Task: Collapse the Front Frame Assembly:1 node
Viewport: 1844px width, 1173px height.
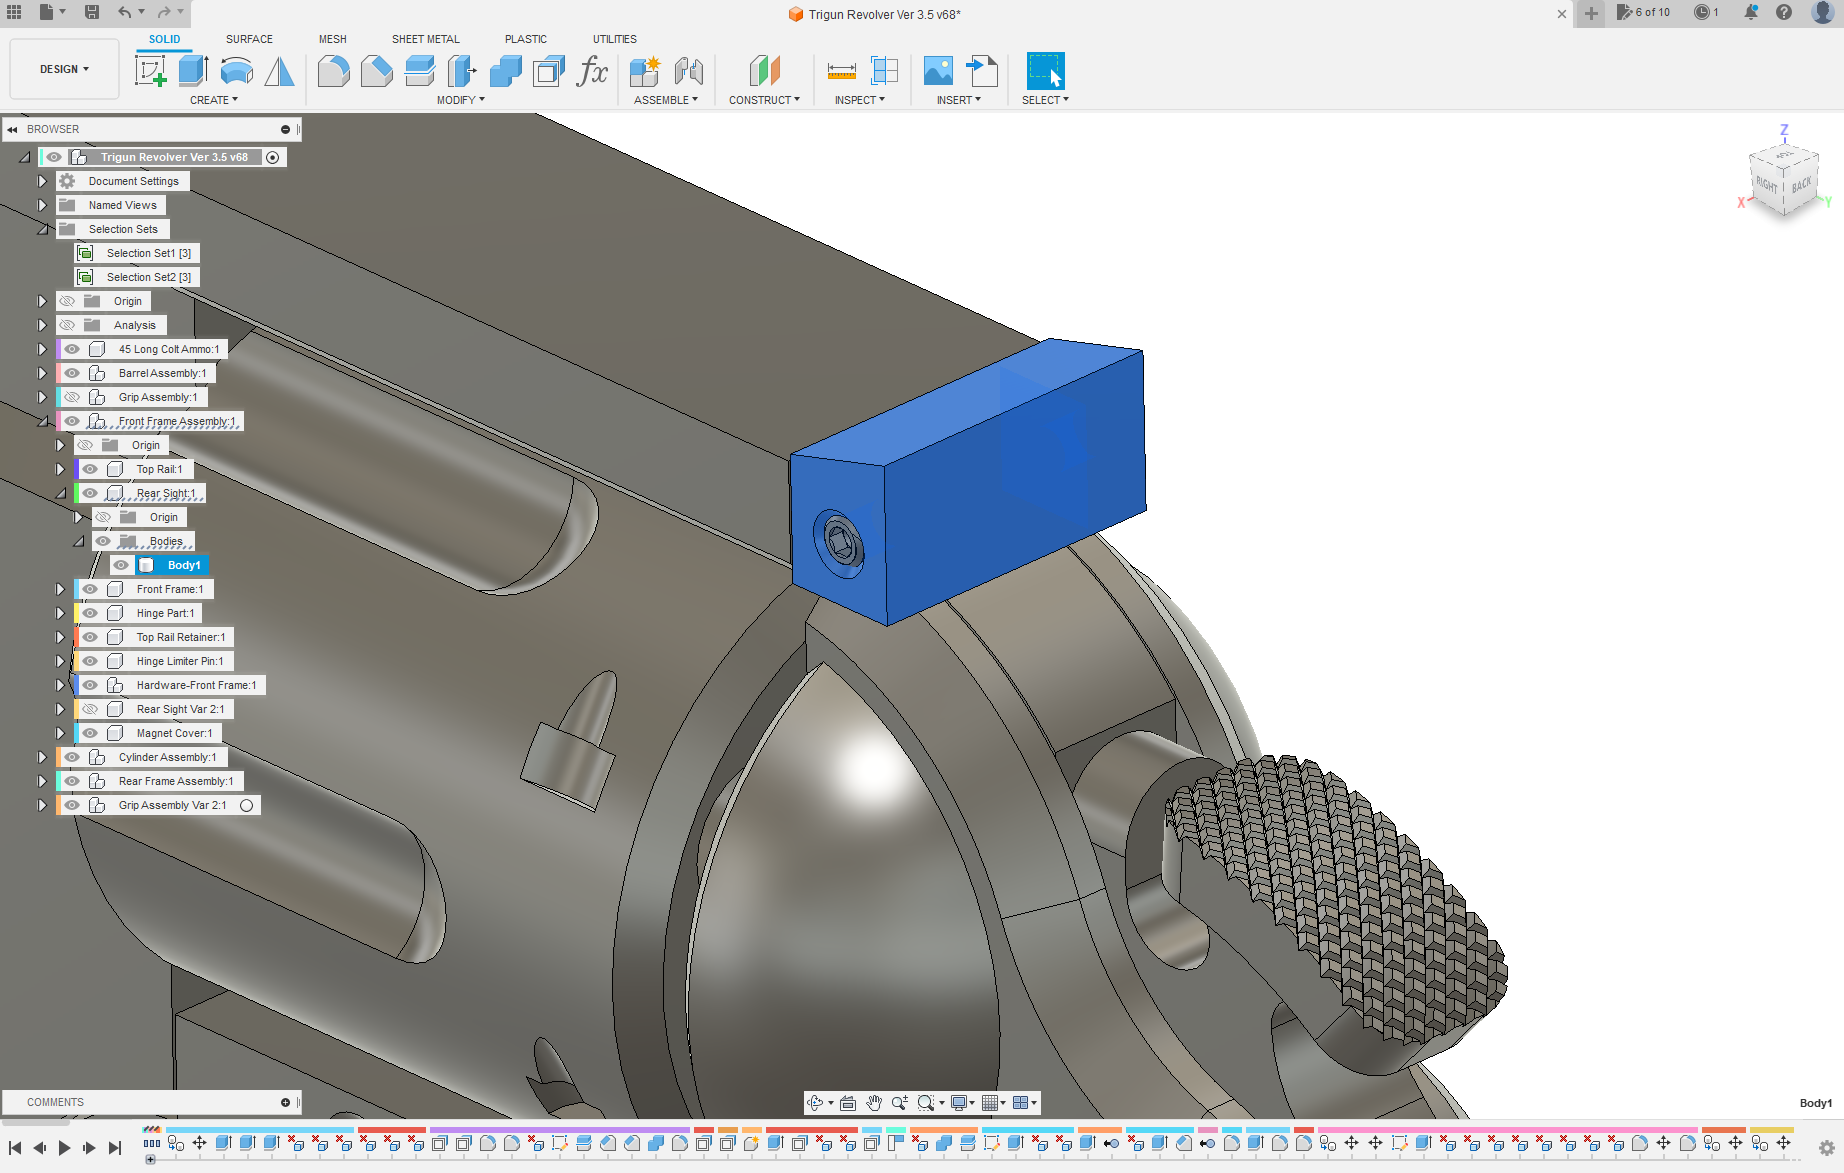Action: [42, 421]
